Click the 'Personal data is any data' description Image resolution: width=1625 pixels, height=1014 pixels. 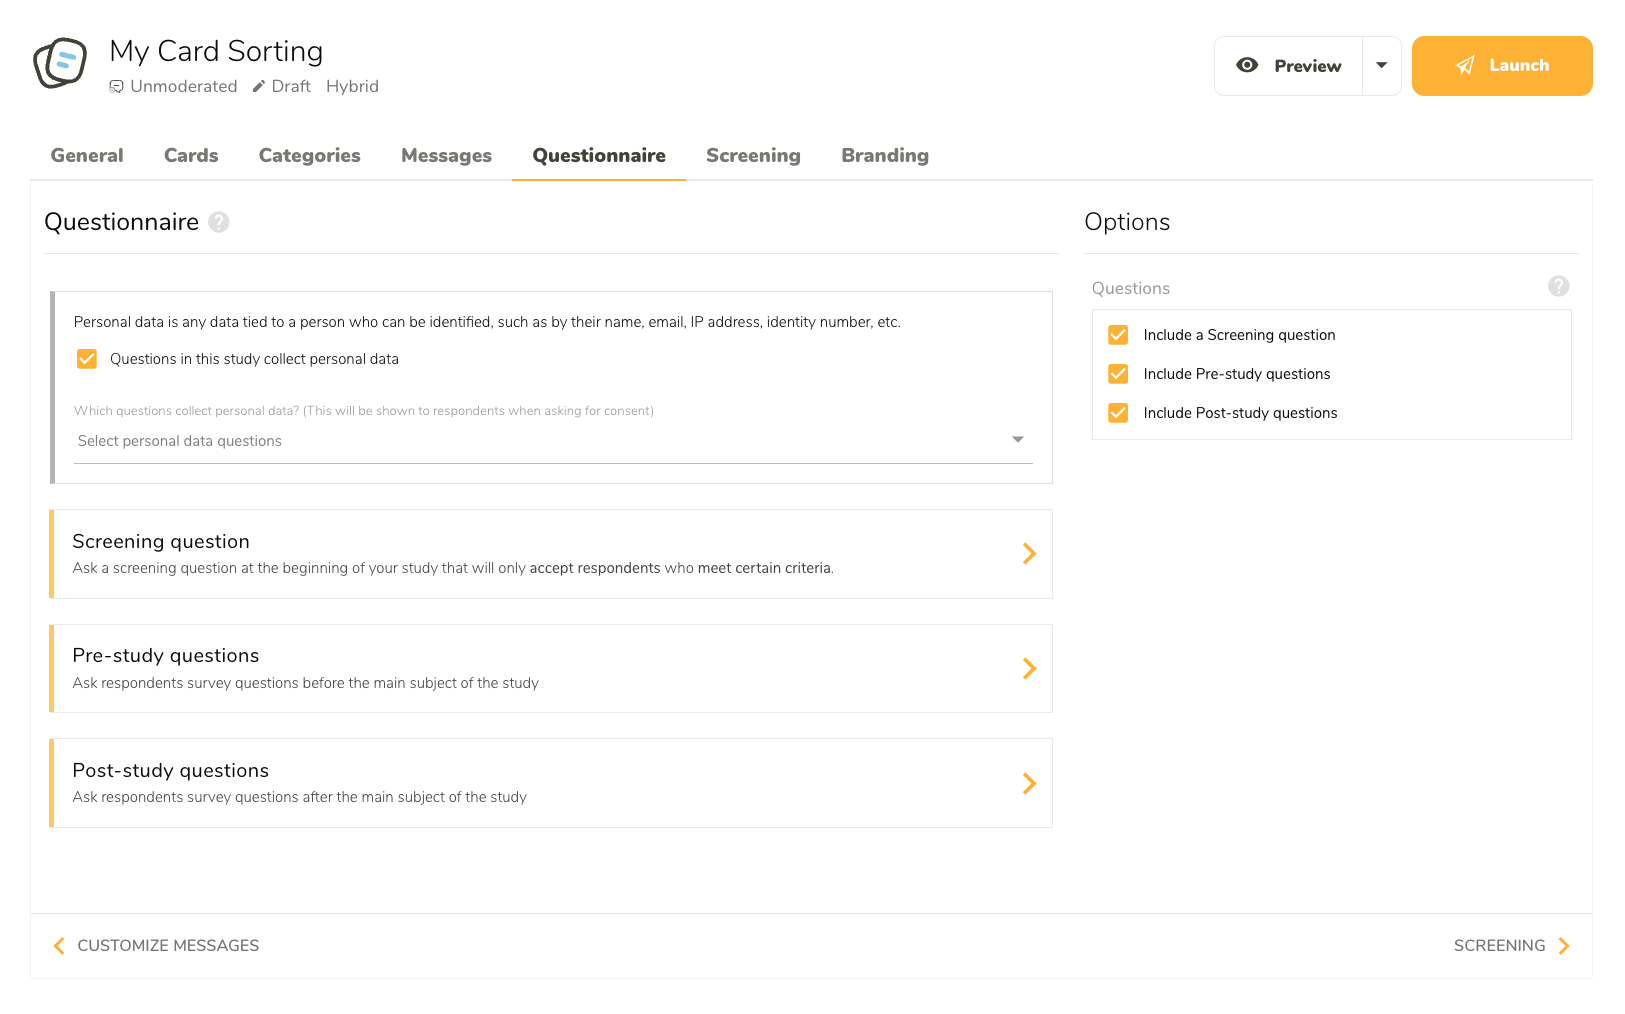[487, 322]
